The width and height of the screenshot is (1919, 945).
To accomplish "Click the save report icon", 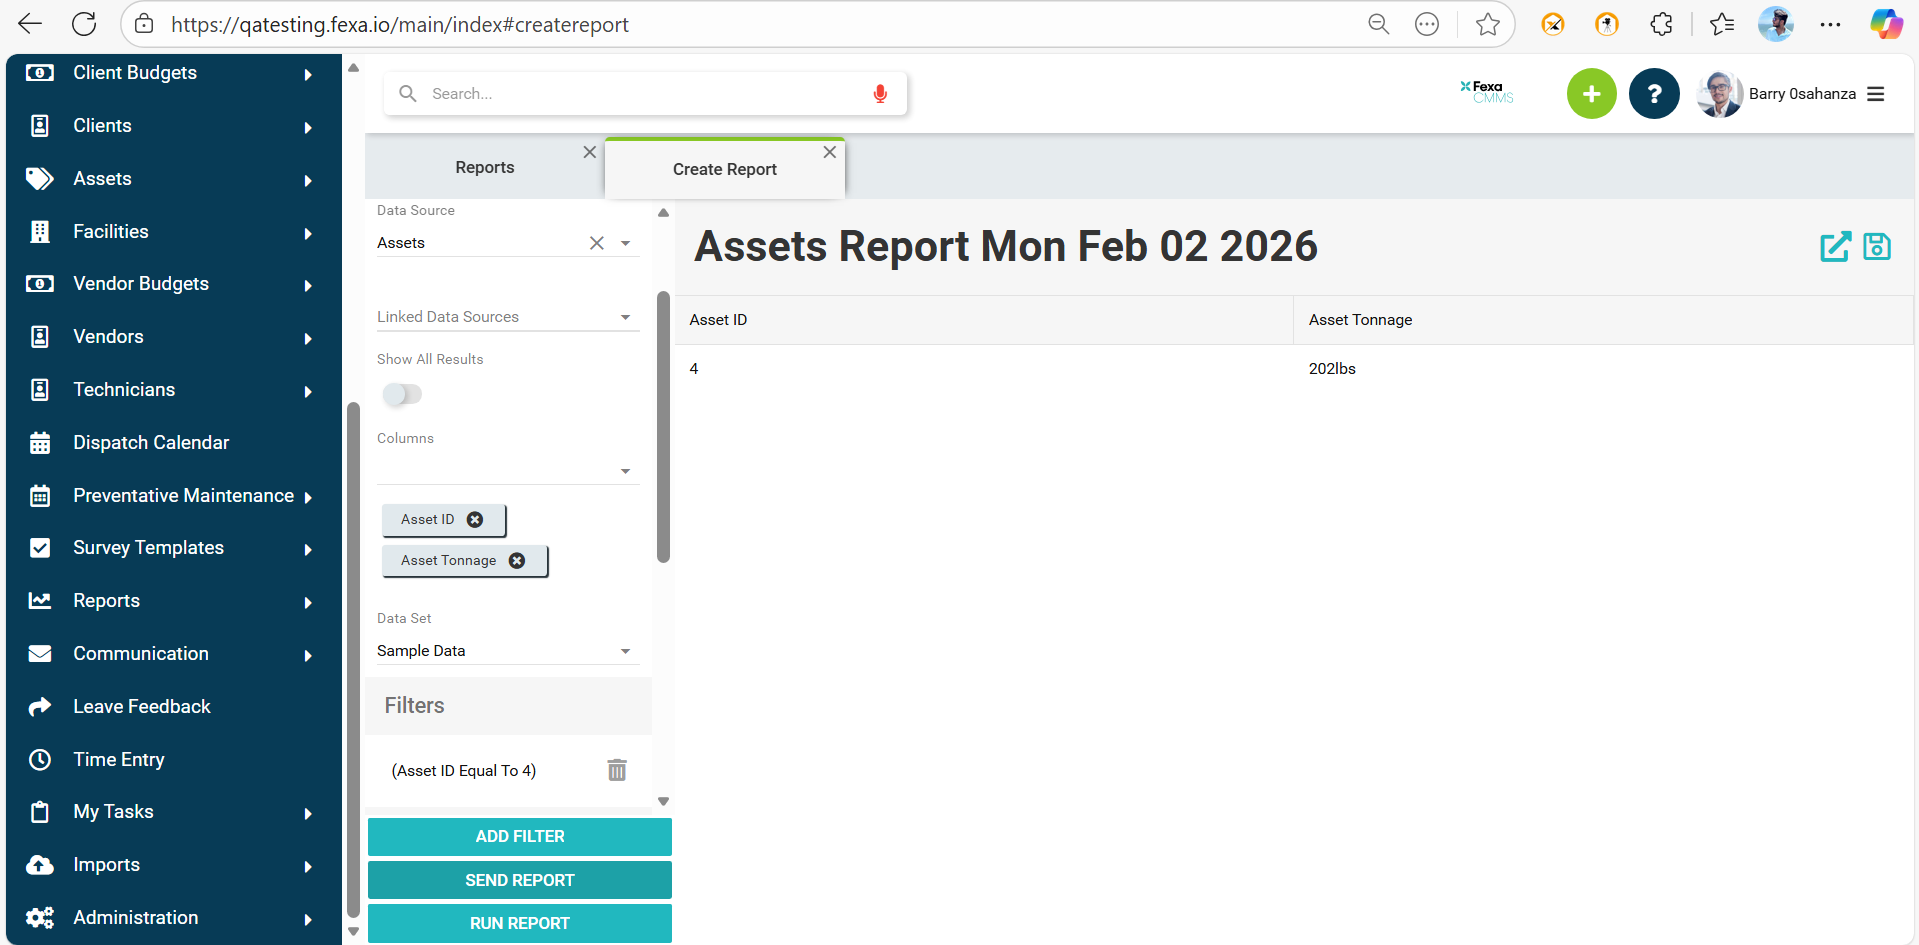I will point(1877,247).
